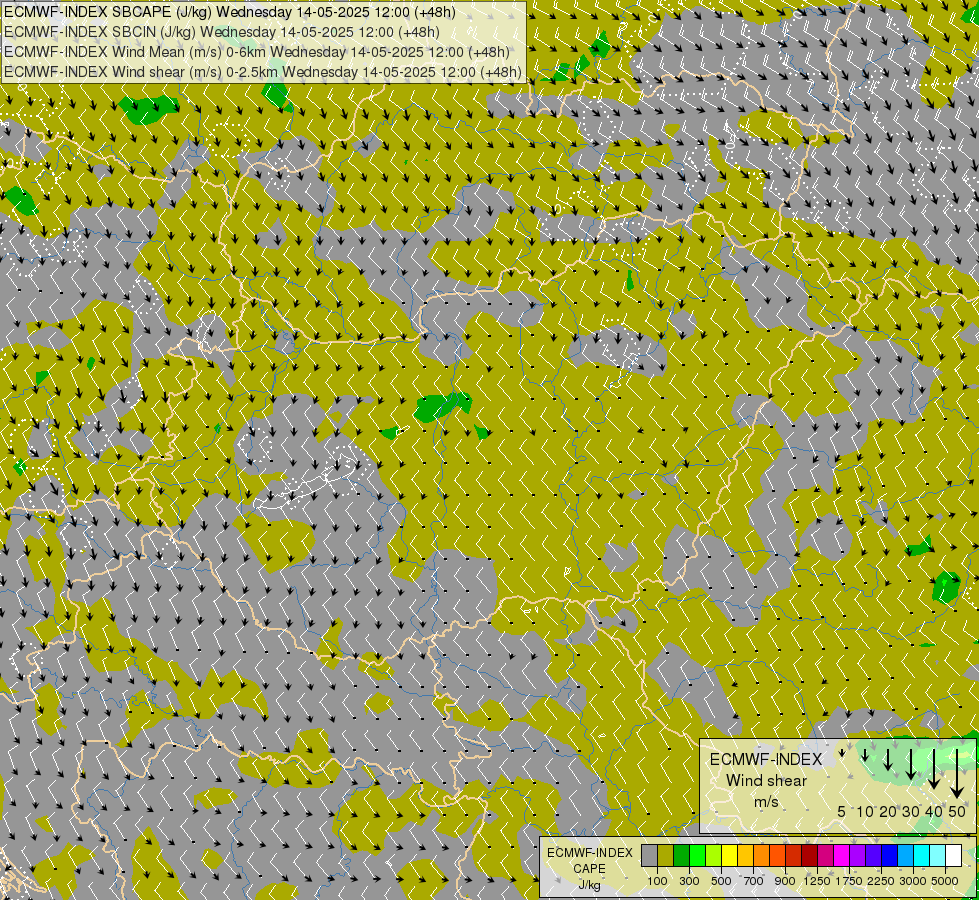Screen dimensions: 979x900
Task: Click the 'ECMWF-INDEX' title in the CAPE legend
Action: 589,853
